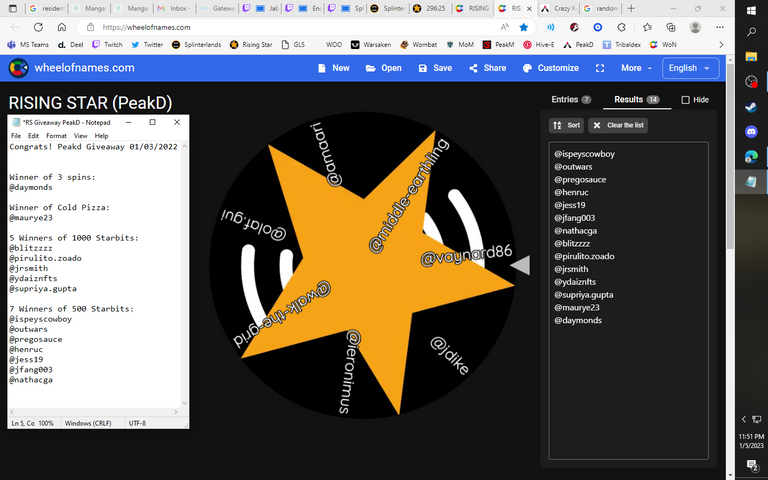Open browser Collections icon

click(x=671, y=27)
